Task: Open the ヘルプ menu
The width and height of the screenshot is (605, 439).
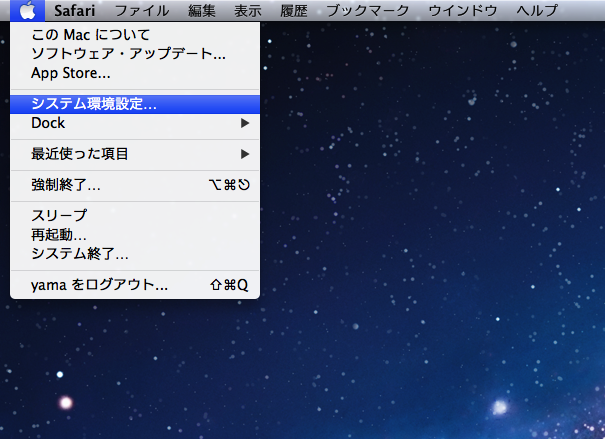Action: point(537,10)
